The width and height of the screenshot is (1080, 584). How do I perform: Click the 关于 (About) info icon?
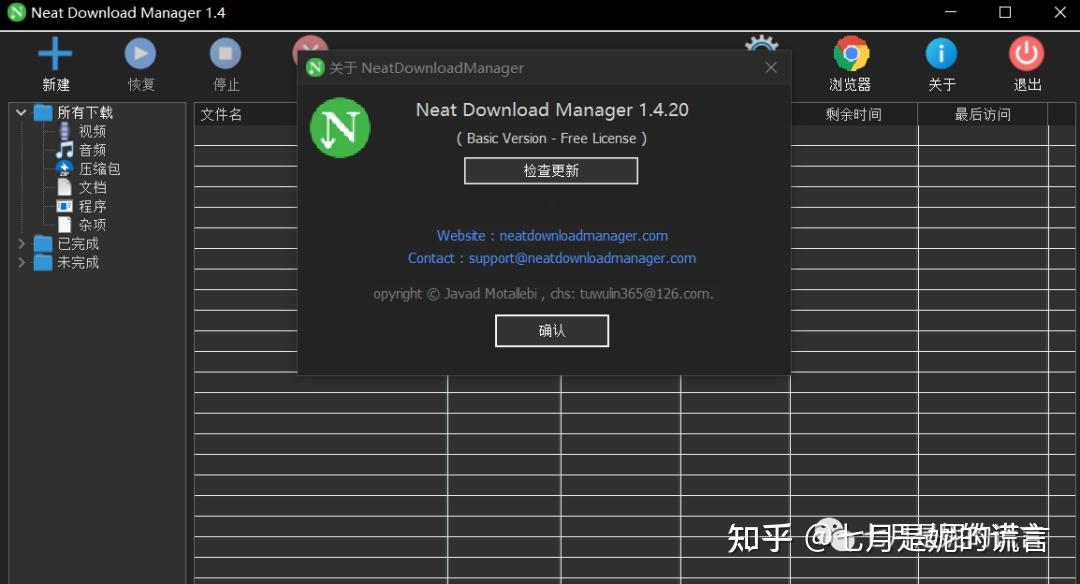pos(941,54)
